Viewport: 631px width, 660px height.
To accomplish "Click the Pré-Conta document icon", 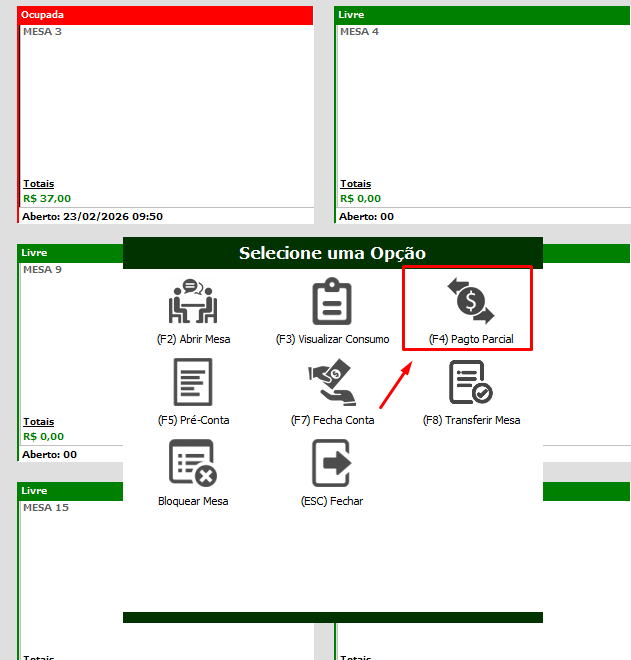I will (x=193, y=382).
